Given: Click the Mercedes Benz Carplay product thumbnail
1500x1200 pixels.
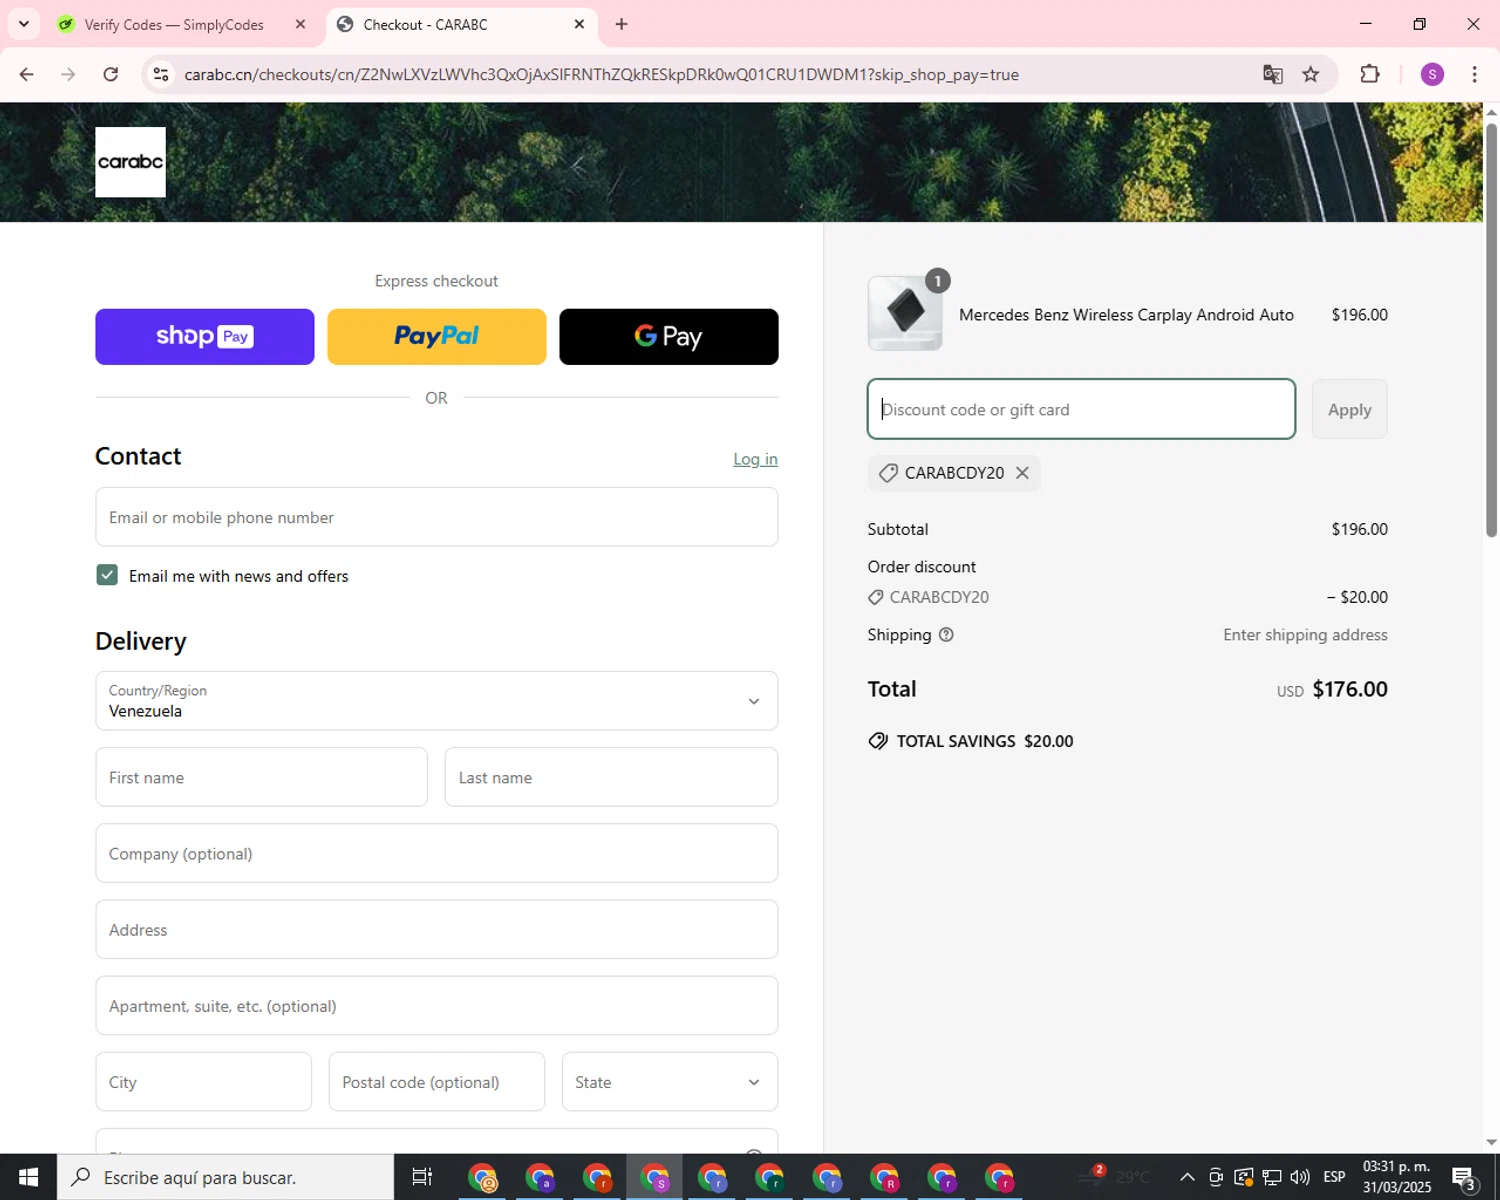Looking at the screenshot, I should coord(905,313).
